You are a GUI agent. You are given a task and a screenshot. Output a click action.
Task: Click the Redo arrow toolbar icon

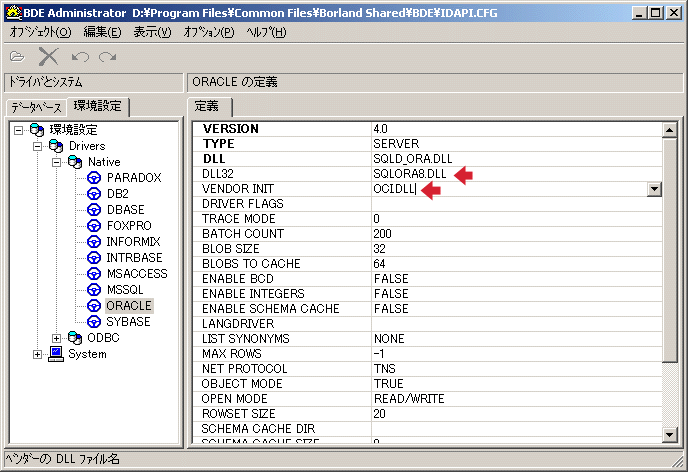tap(108, 57)
